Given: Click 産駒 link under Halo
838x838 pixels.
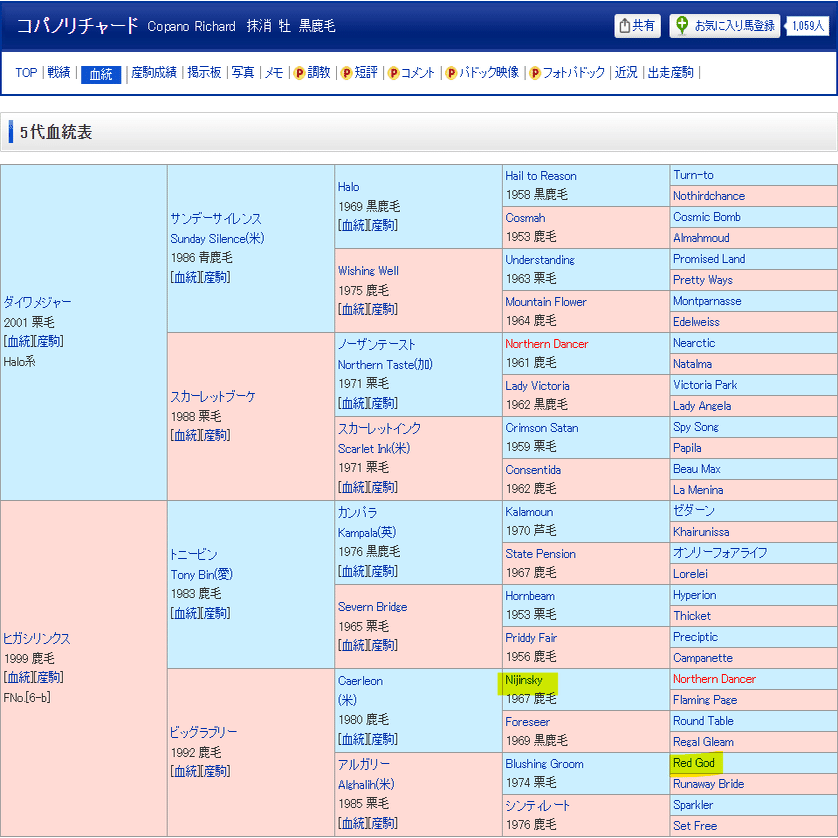Looking at the screenshot, I should tap(382, 226).
